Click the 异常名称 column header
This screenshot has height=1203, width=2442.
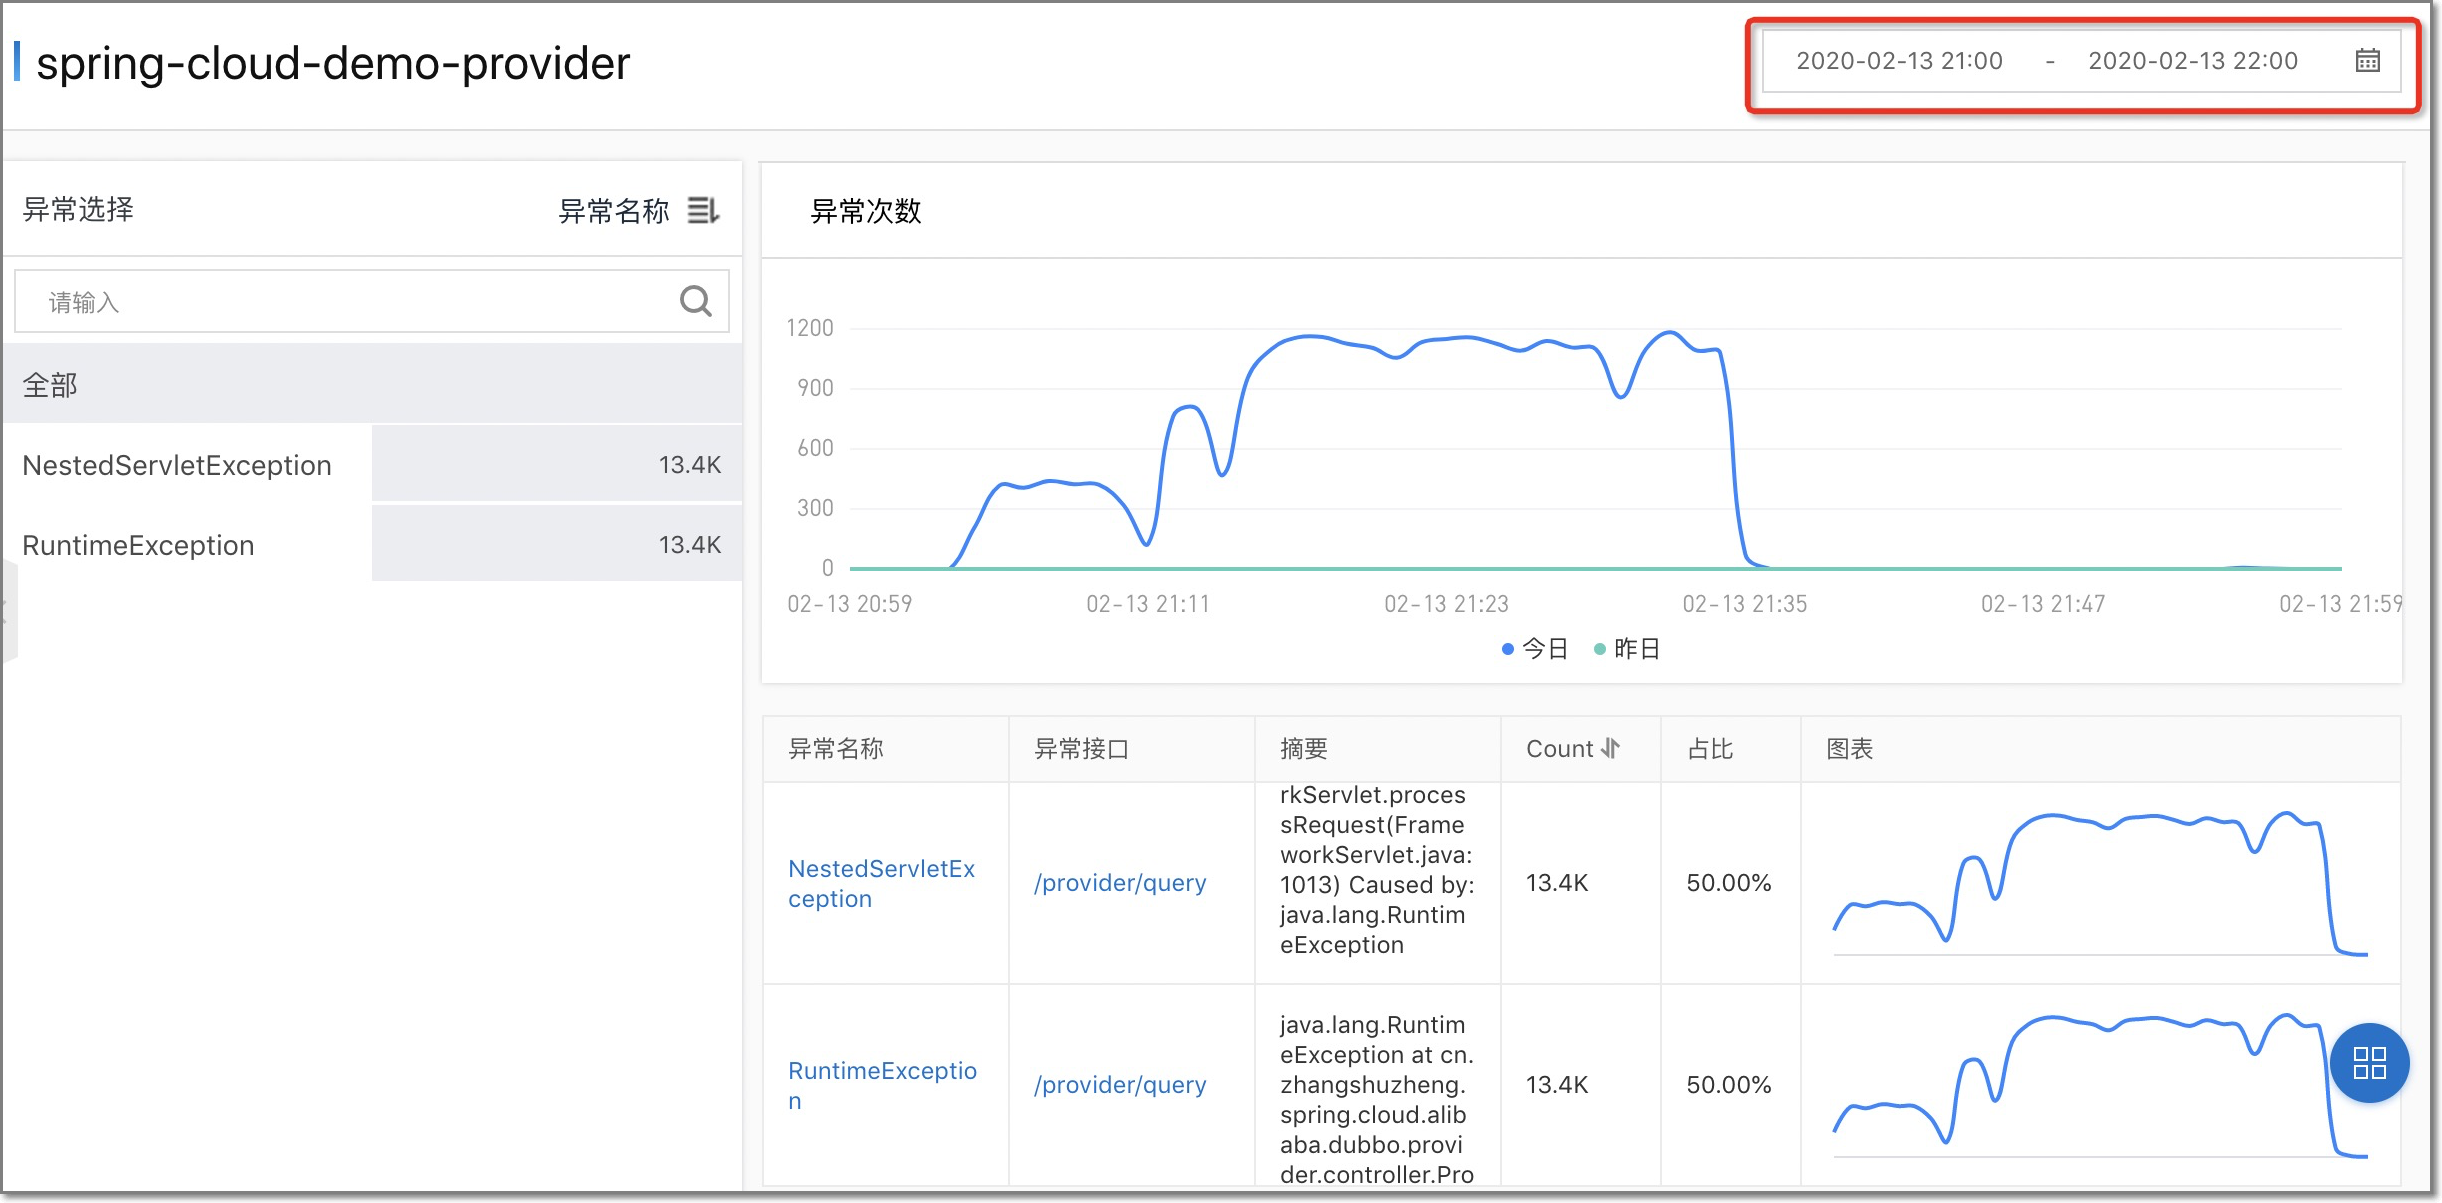pos(835,748)
